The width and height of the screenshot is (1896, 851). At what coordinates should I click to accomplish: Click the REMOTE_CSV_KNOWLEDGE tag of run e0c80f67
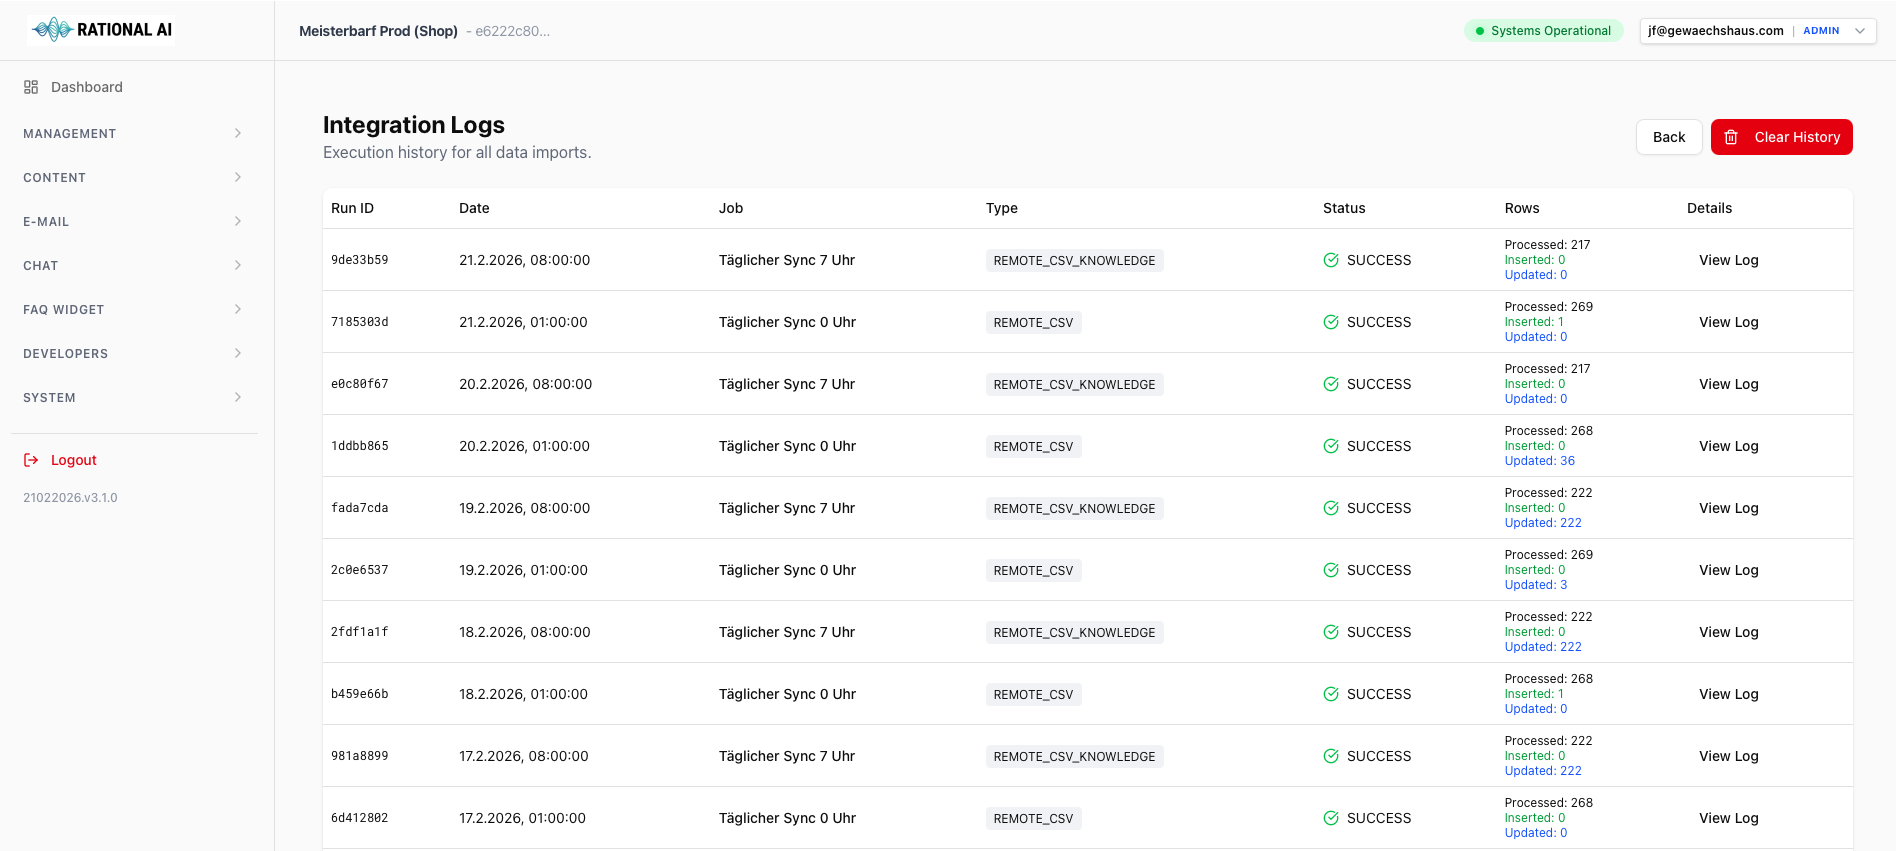point(1074,385)
